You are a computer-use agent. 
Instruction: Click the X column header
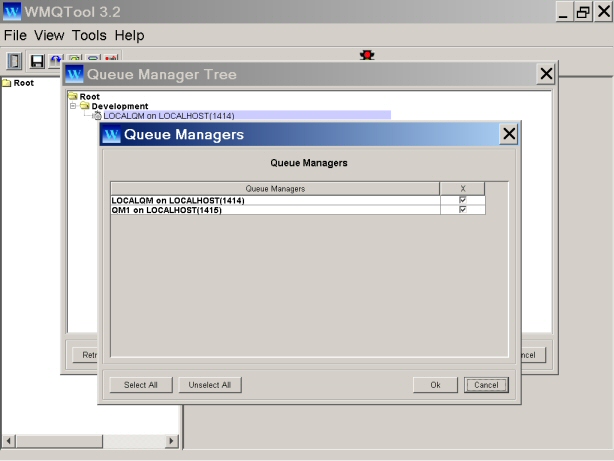pos(462,189)
